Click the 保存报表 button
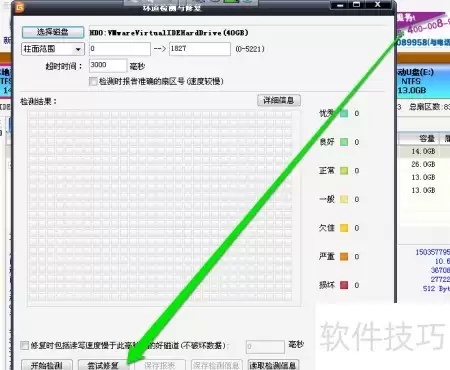Viewport: 450px width, 370px height. click(x=160, y=365)
